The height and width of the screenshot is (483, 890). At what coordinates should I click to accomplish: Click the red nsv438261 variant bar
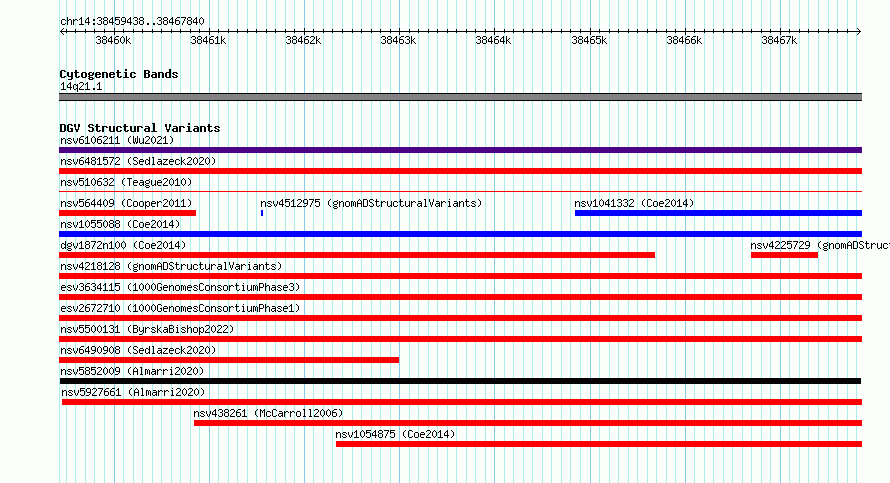coord(528,423)
